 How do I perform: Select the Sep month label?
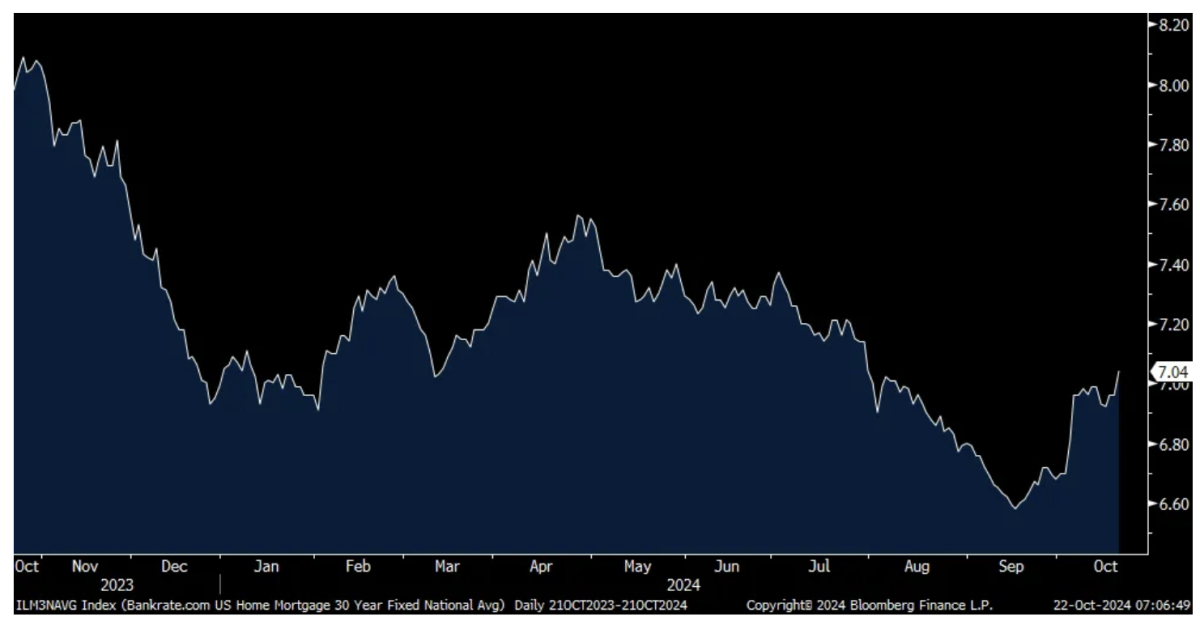tap(1011, 566)
